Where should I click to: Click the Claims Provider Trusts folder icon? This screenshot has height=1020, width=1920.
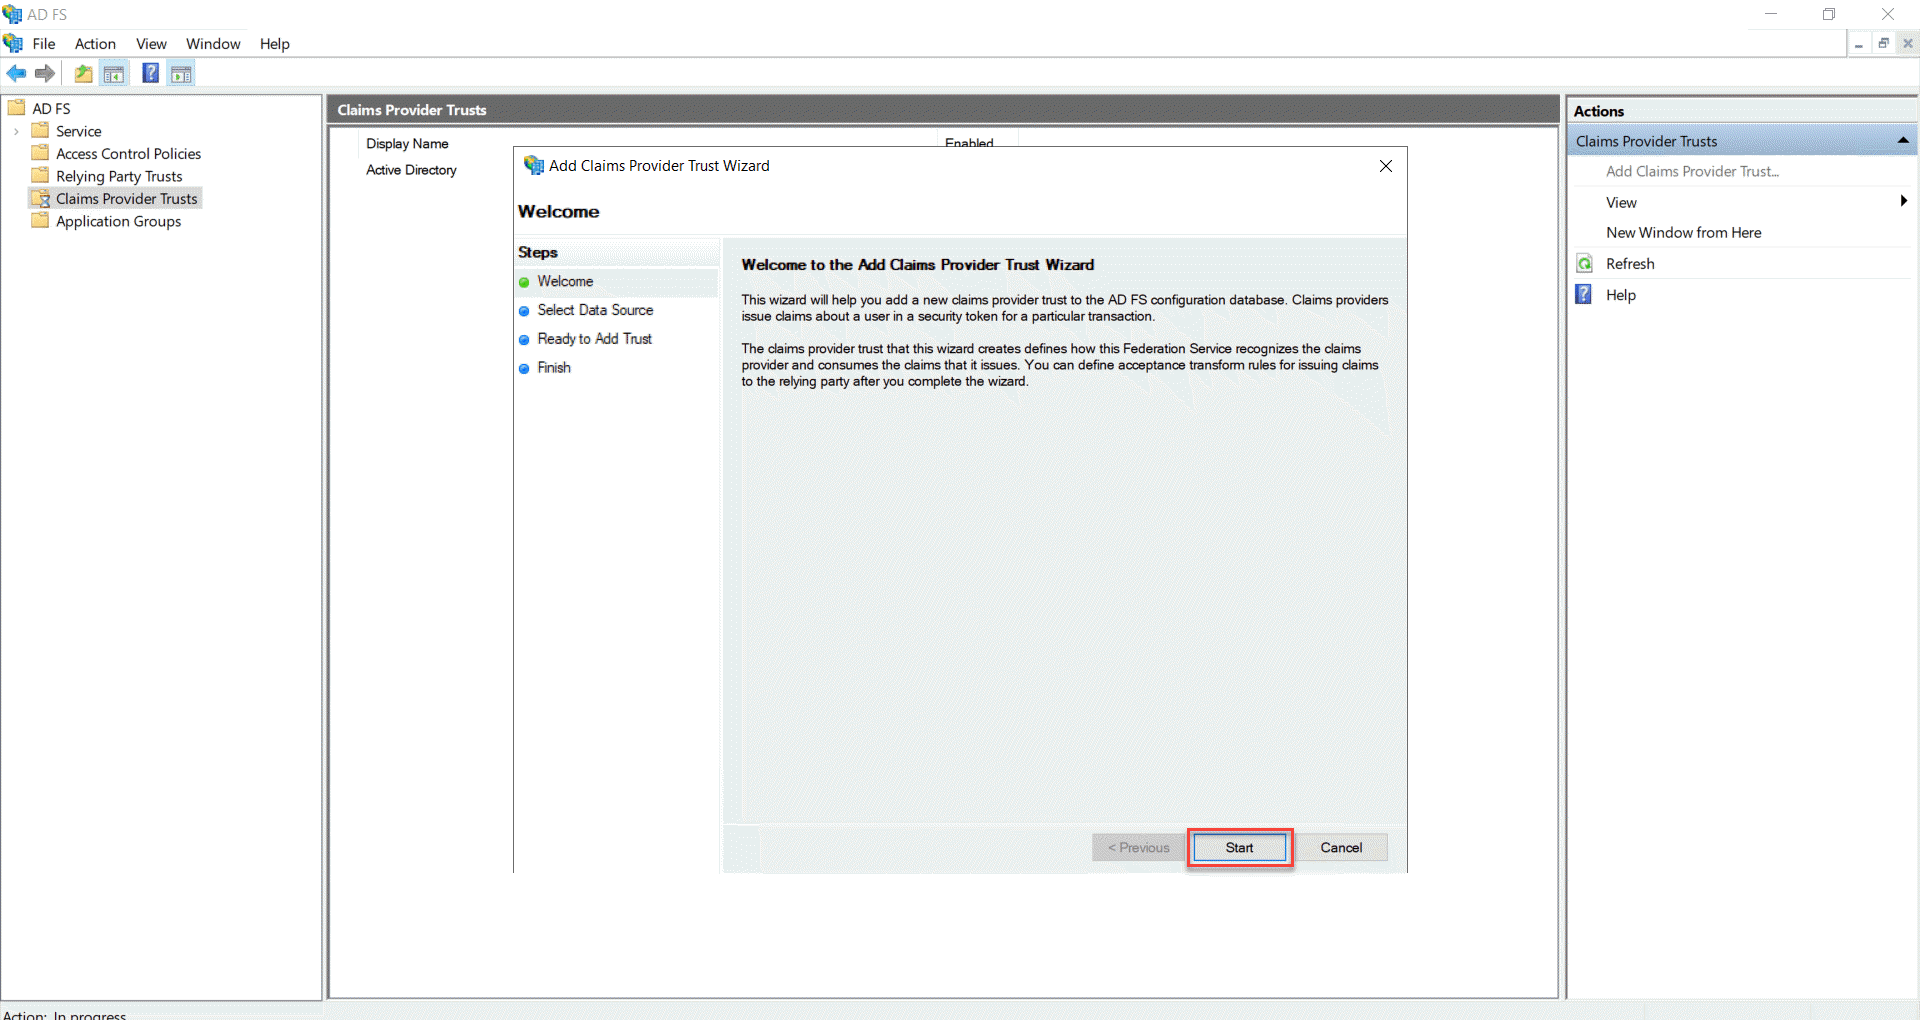coord(41,199)
